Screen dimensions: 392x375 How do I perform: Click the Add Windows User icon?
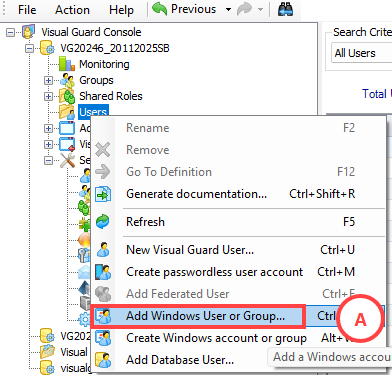coord(103,316)
